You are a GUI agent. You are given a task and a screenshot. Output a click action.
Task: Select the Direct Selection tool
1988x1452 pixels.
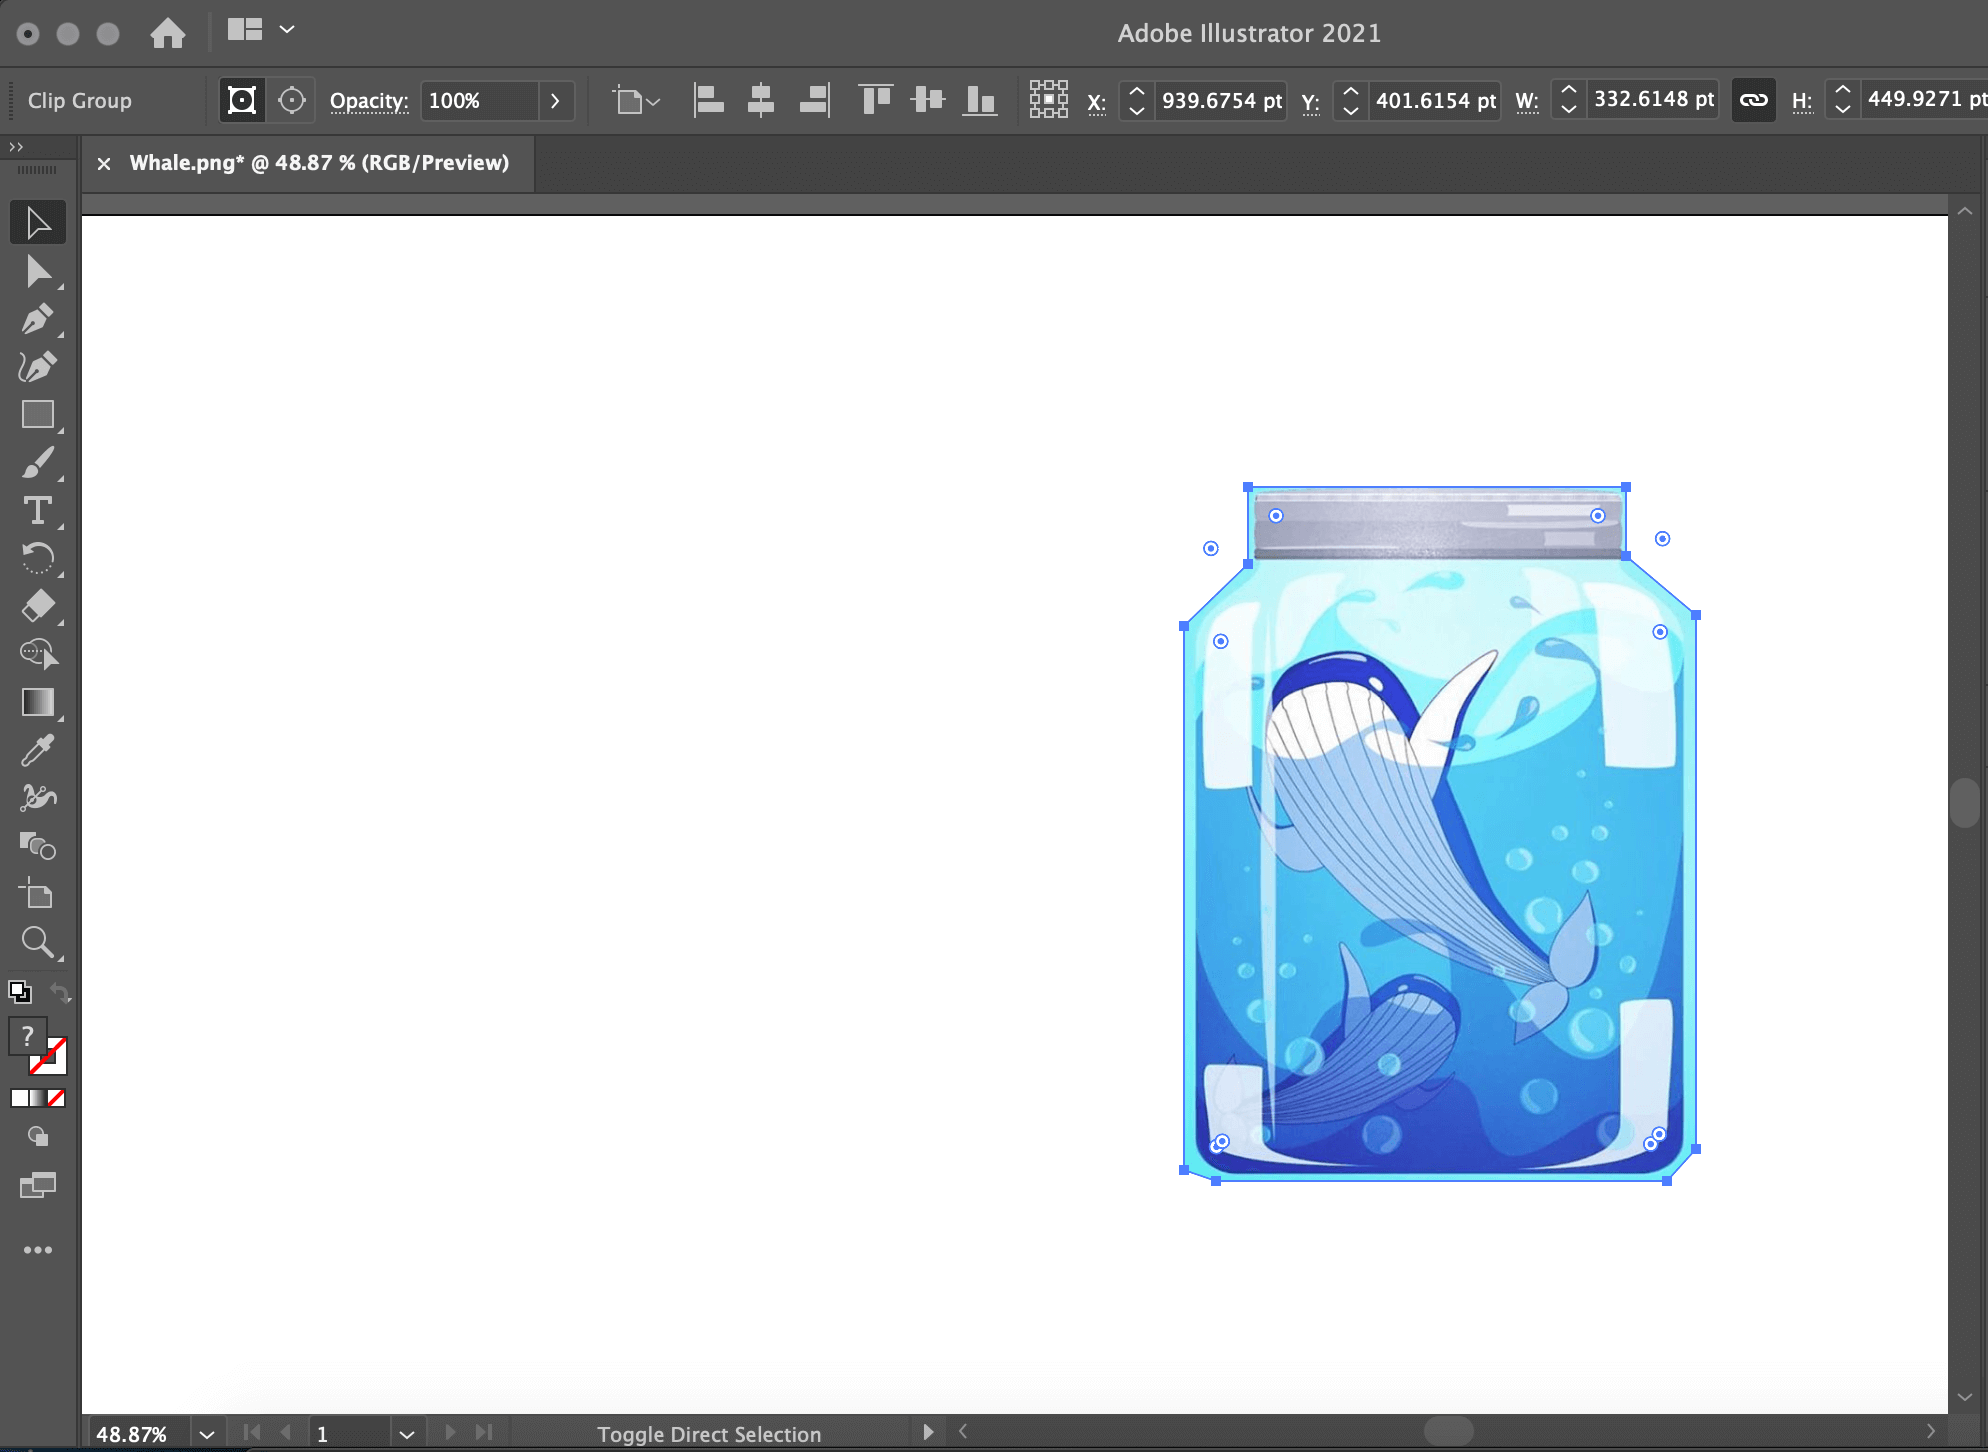click(38, 271)
